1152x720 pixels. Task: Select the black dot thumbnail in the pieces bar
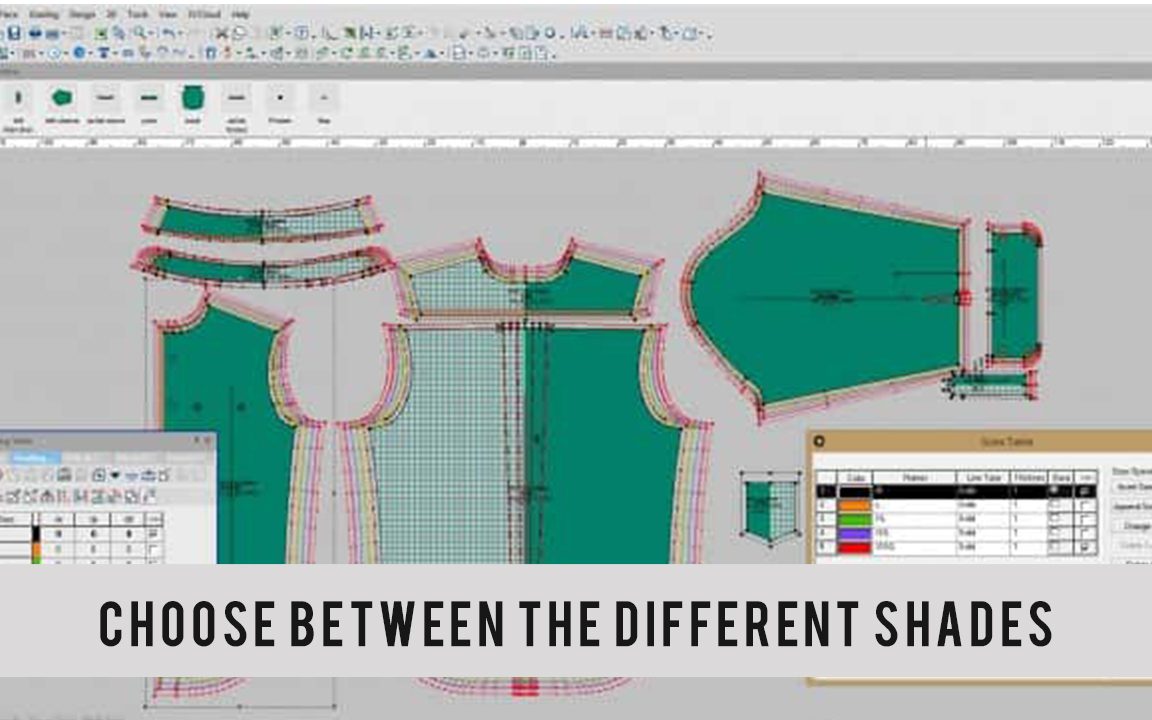point(280,97)
